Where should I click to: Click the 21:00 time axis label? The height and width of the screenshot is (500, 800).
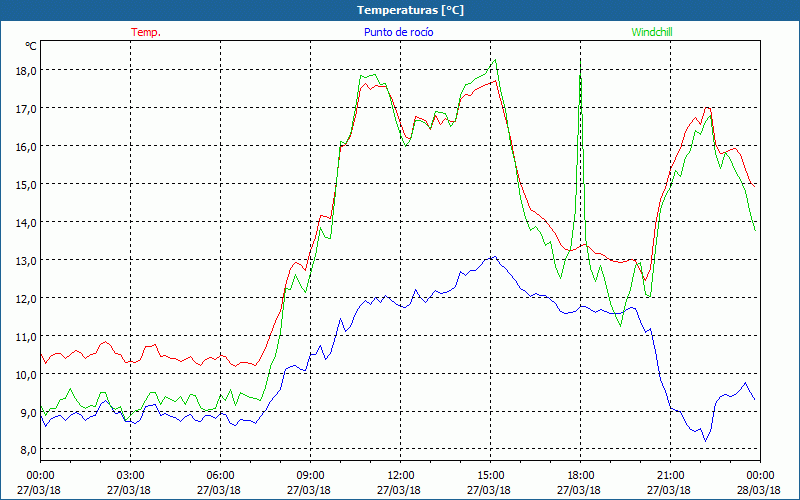click(670, 476)
